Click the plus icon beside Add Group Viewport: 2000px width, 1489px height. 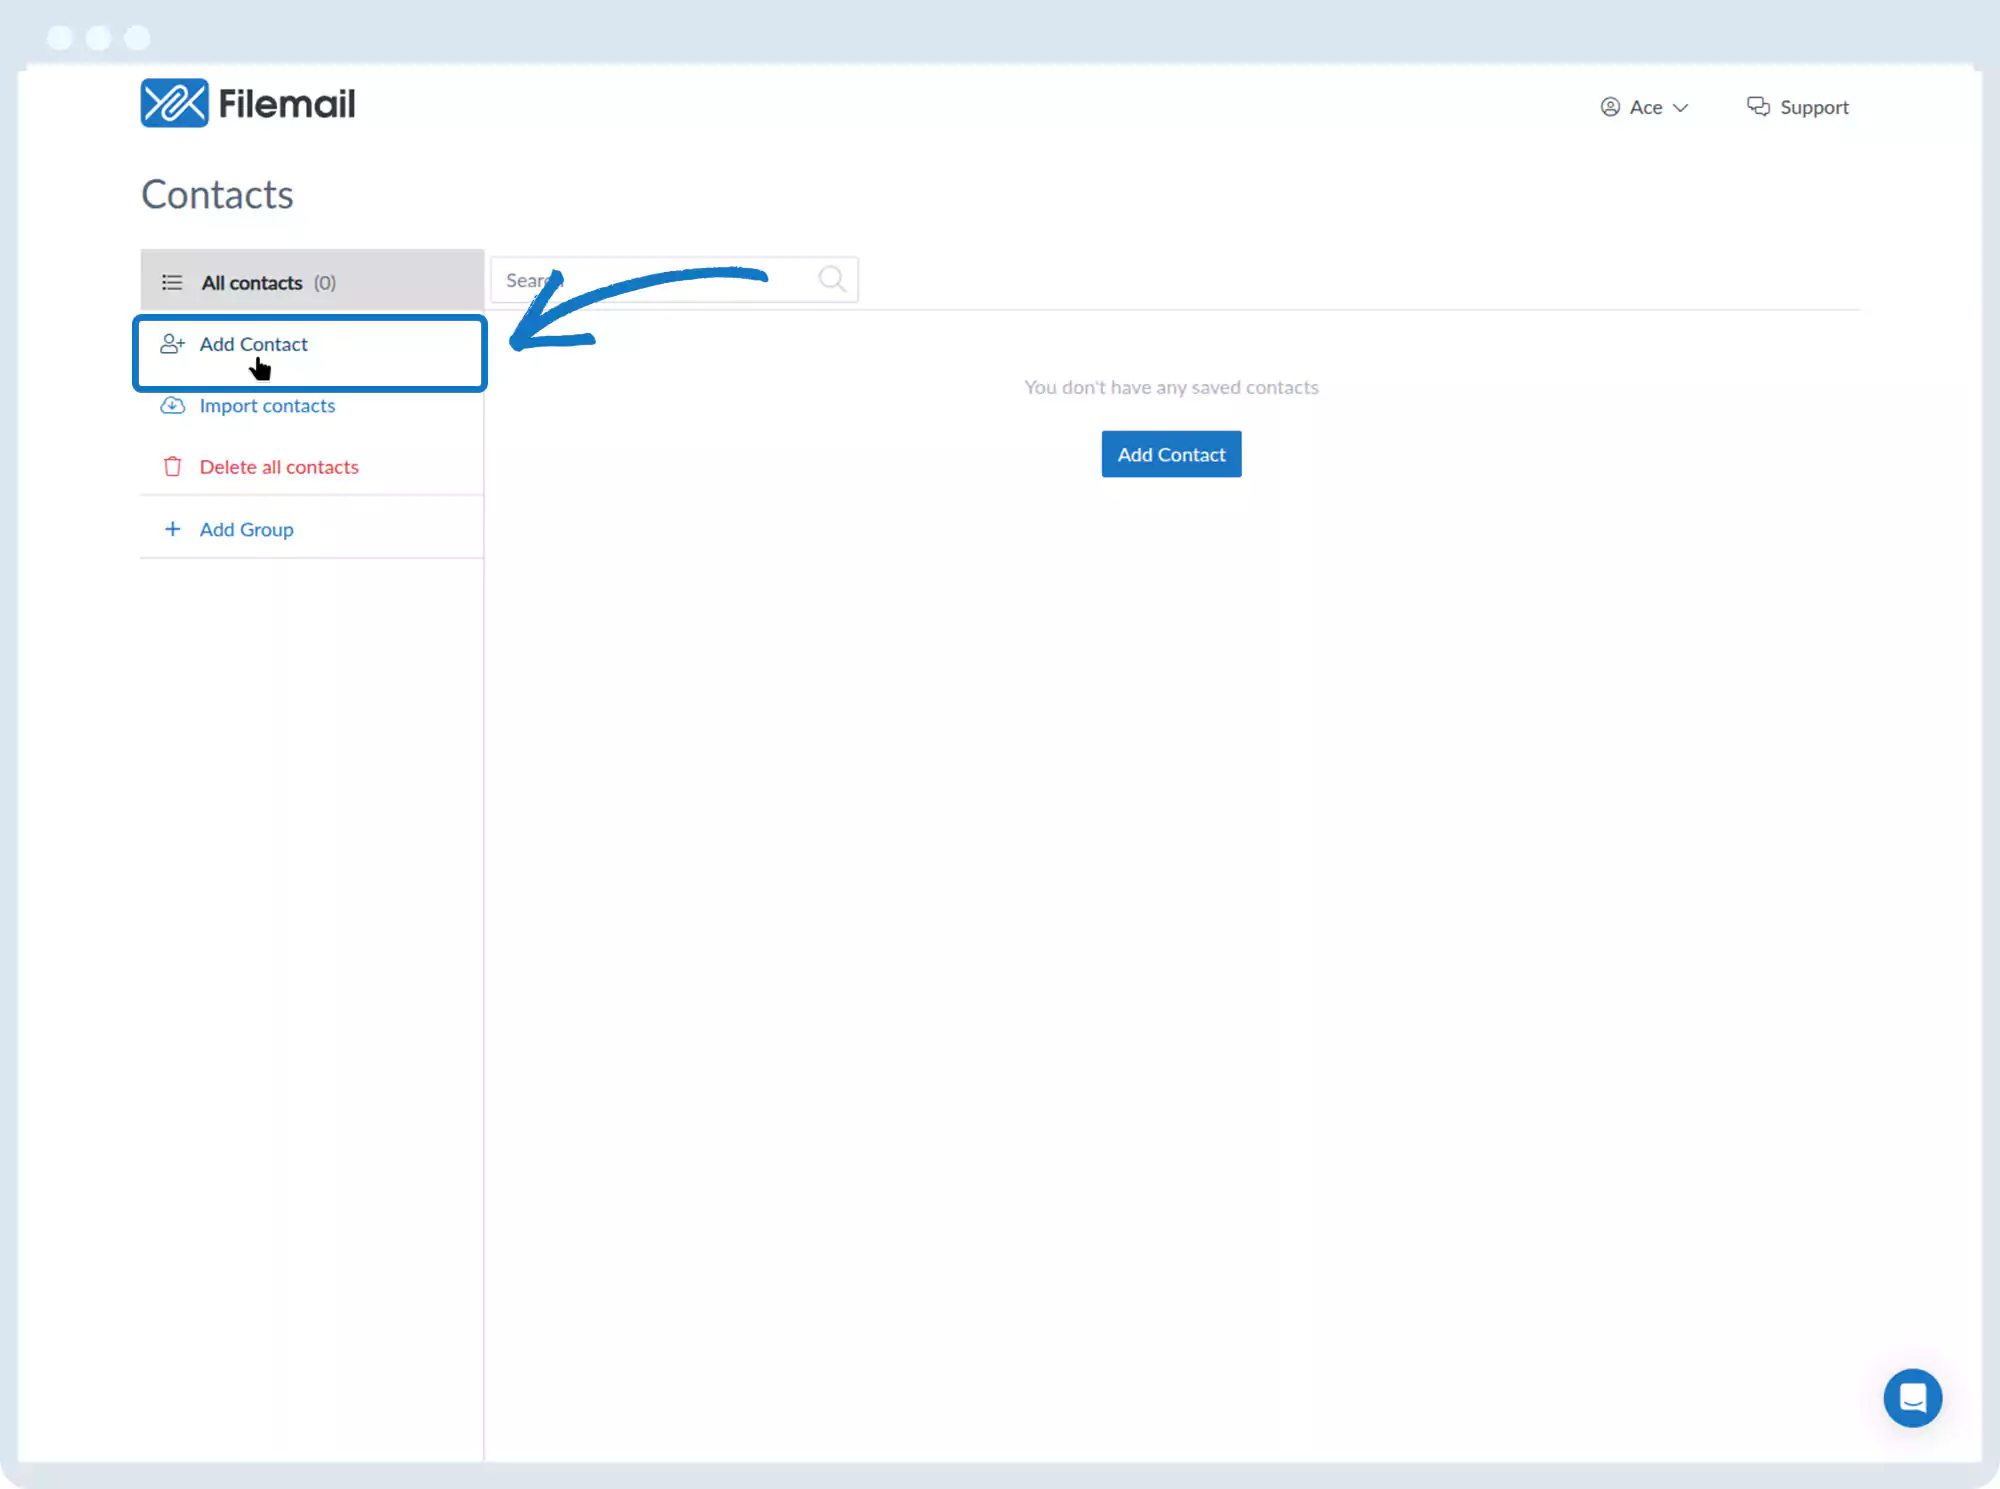172,529
